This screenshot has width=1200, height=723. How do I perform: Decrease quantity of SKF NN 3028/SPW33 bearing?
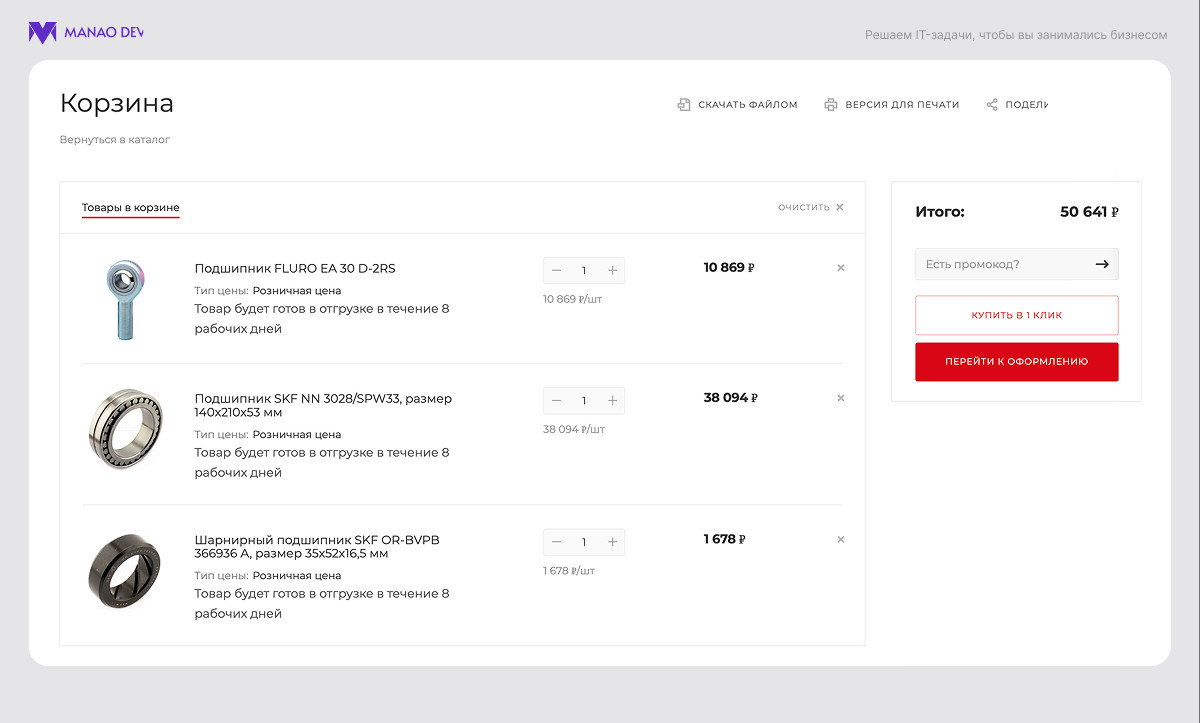[x=557, y=400]
